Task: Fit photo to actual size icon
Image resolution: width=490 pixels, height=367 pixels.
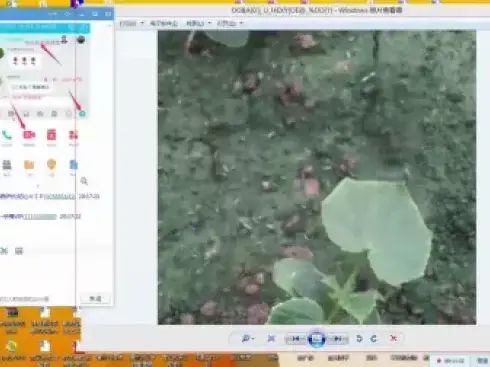Action: coord(271,339)
